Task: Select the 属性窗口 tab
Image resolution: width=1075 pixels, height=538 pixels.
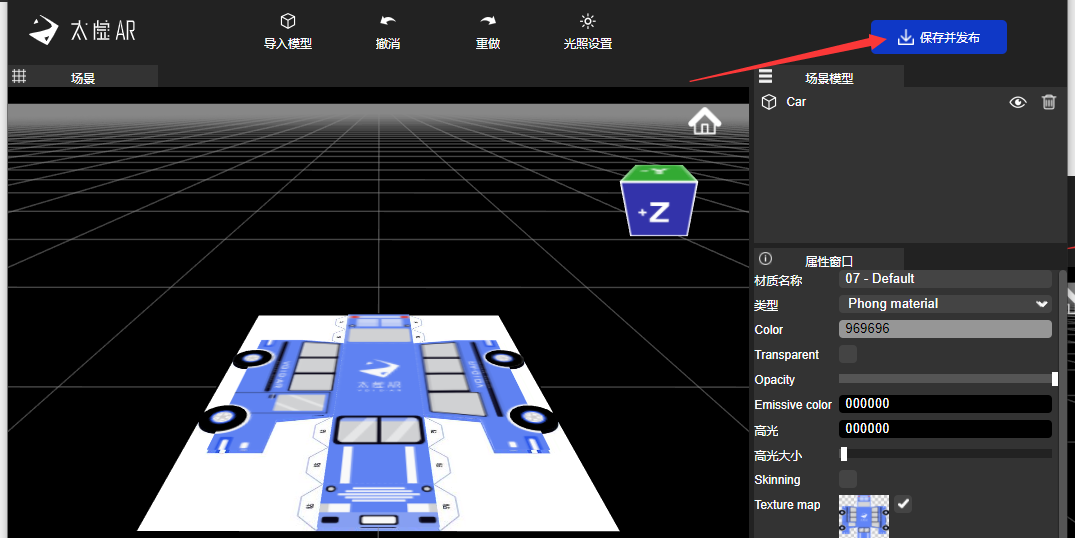Action: coord(829,260)
